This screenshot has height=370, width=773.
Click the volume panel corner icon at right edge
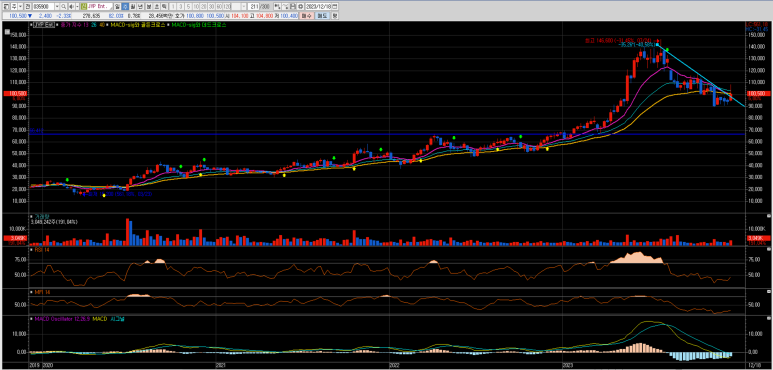pyautogui.click(x=770, y=216)
